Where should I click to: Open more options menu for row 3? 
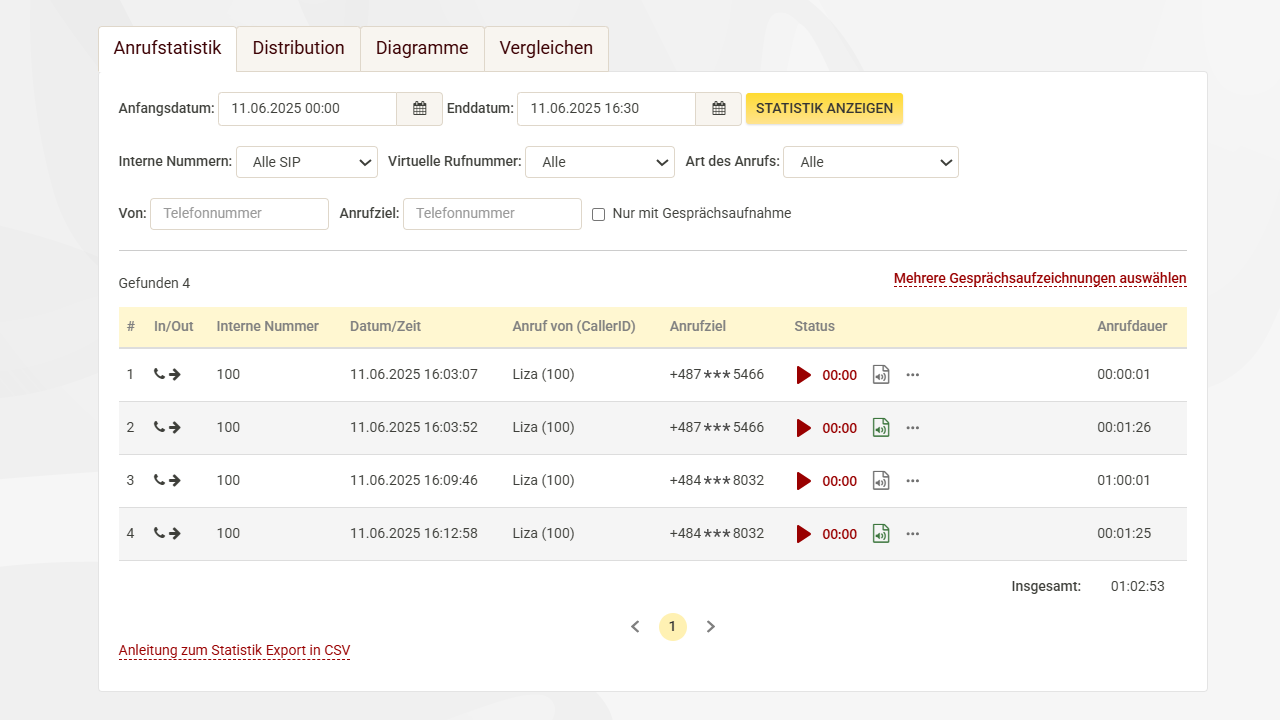(912, 481)
